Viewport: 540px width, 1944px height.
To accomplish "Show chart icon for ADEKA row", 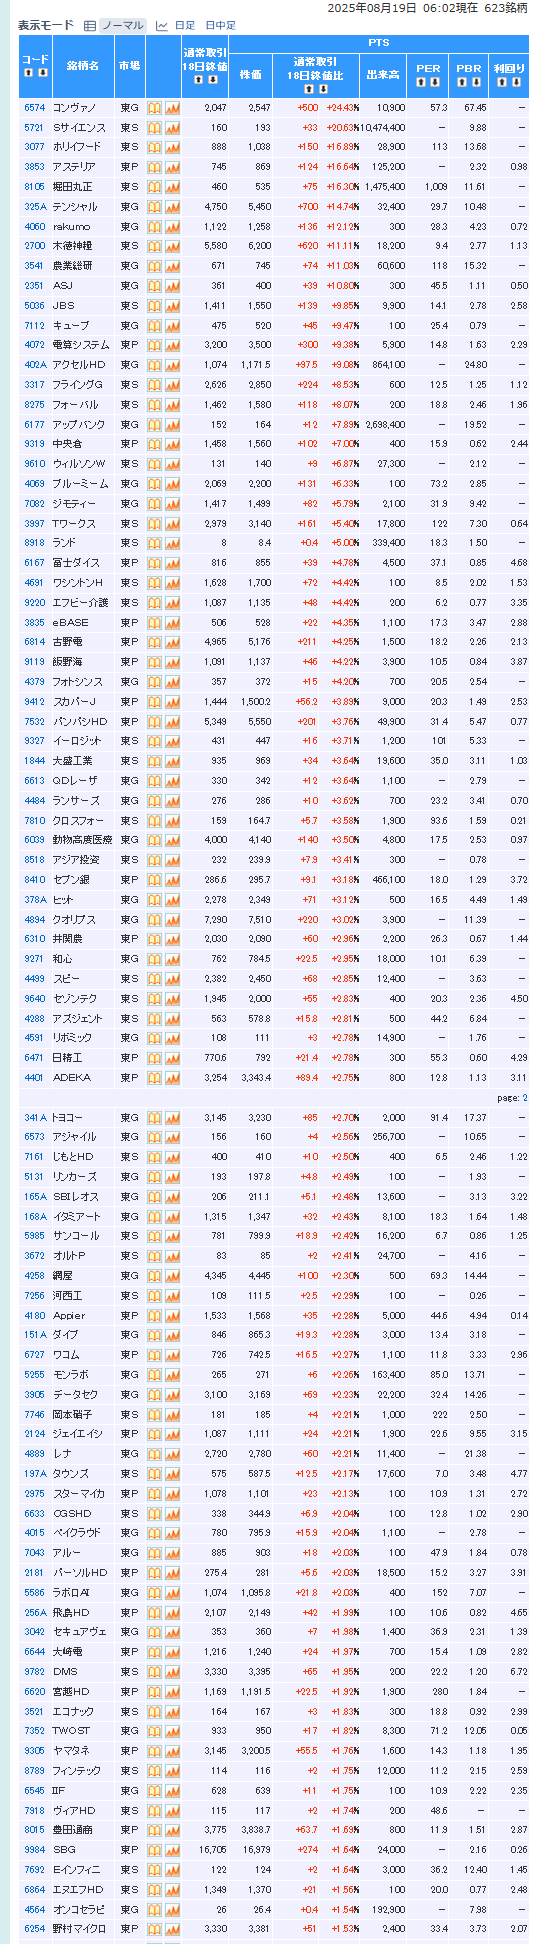I will tap(172, 1078).
